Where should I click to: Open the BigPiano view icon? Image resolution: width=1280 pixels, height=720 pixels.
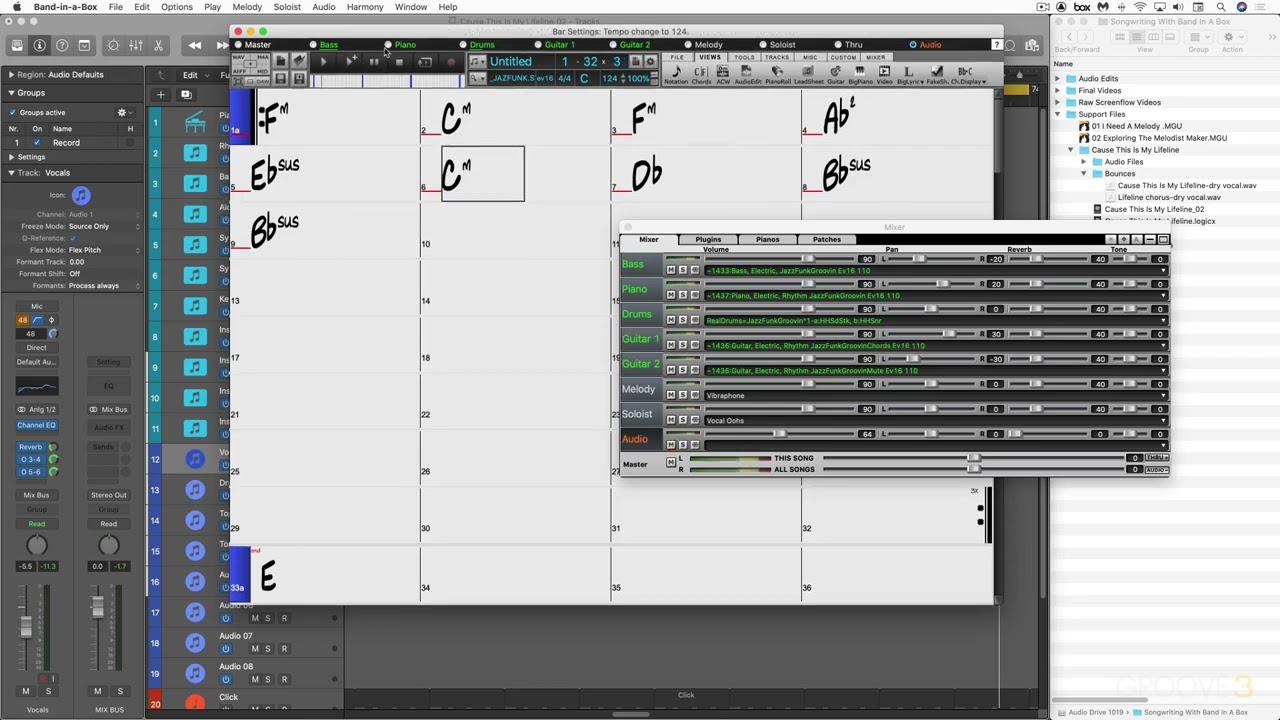tap(860, 73)
